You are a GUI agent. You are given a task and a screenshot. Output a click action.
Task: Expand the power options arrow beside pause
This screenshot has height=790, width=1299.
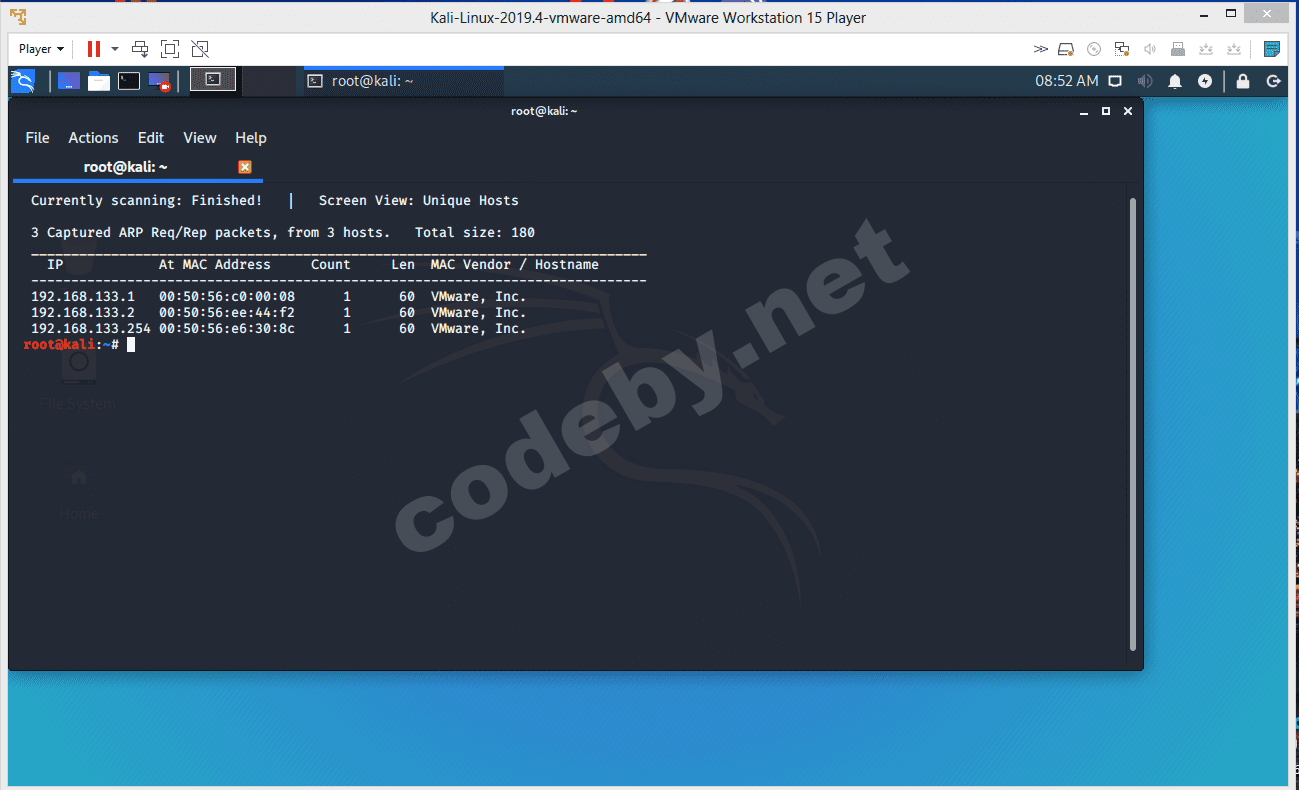tap(115, 49)
